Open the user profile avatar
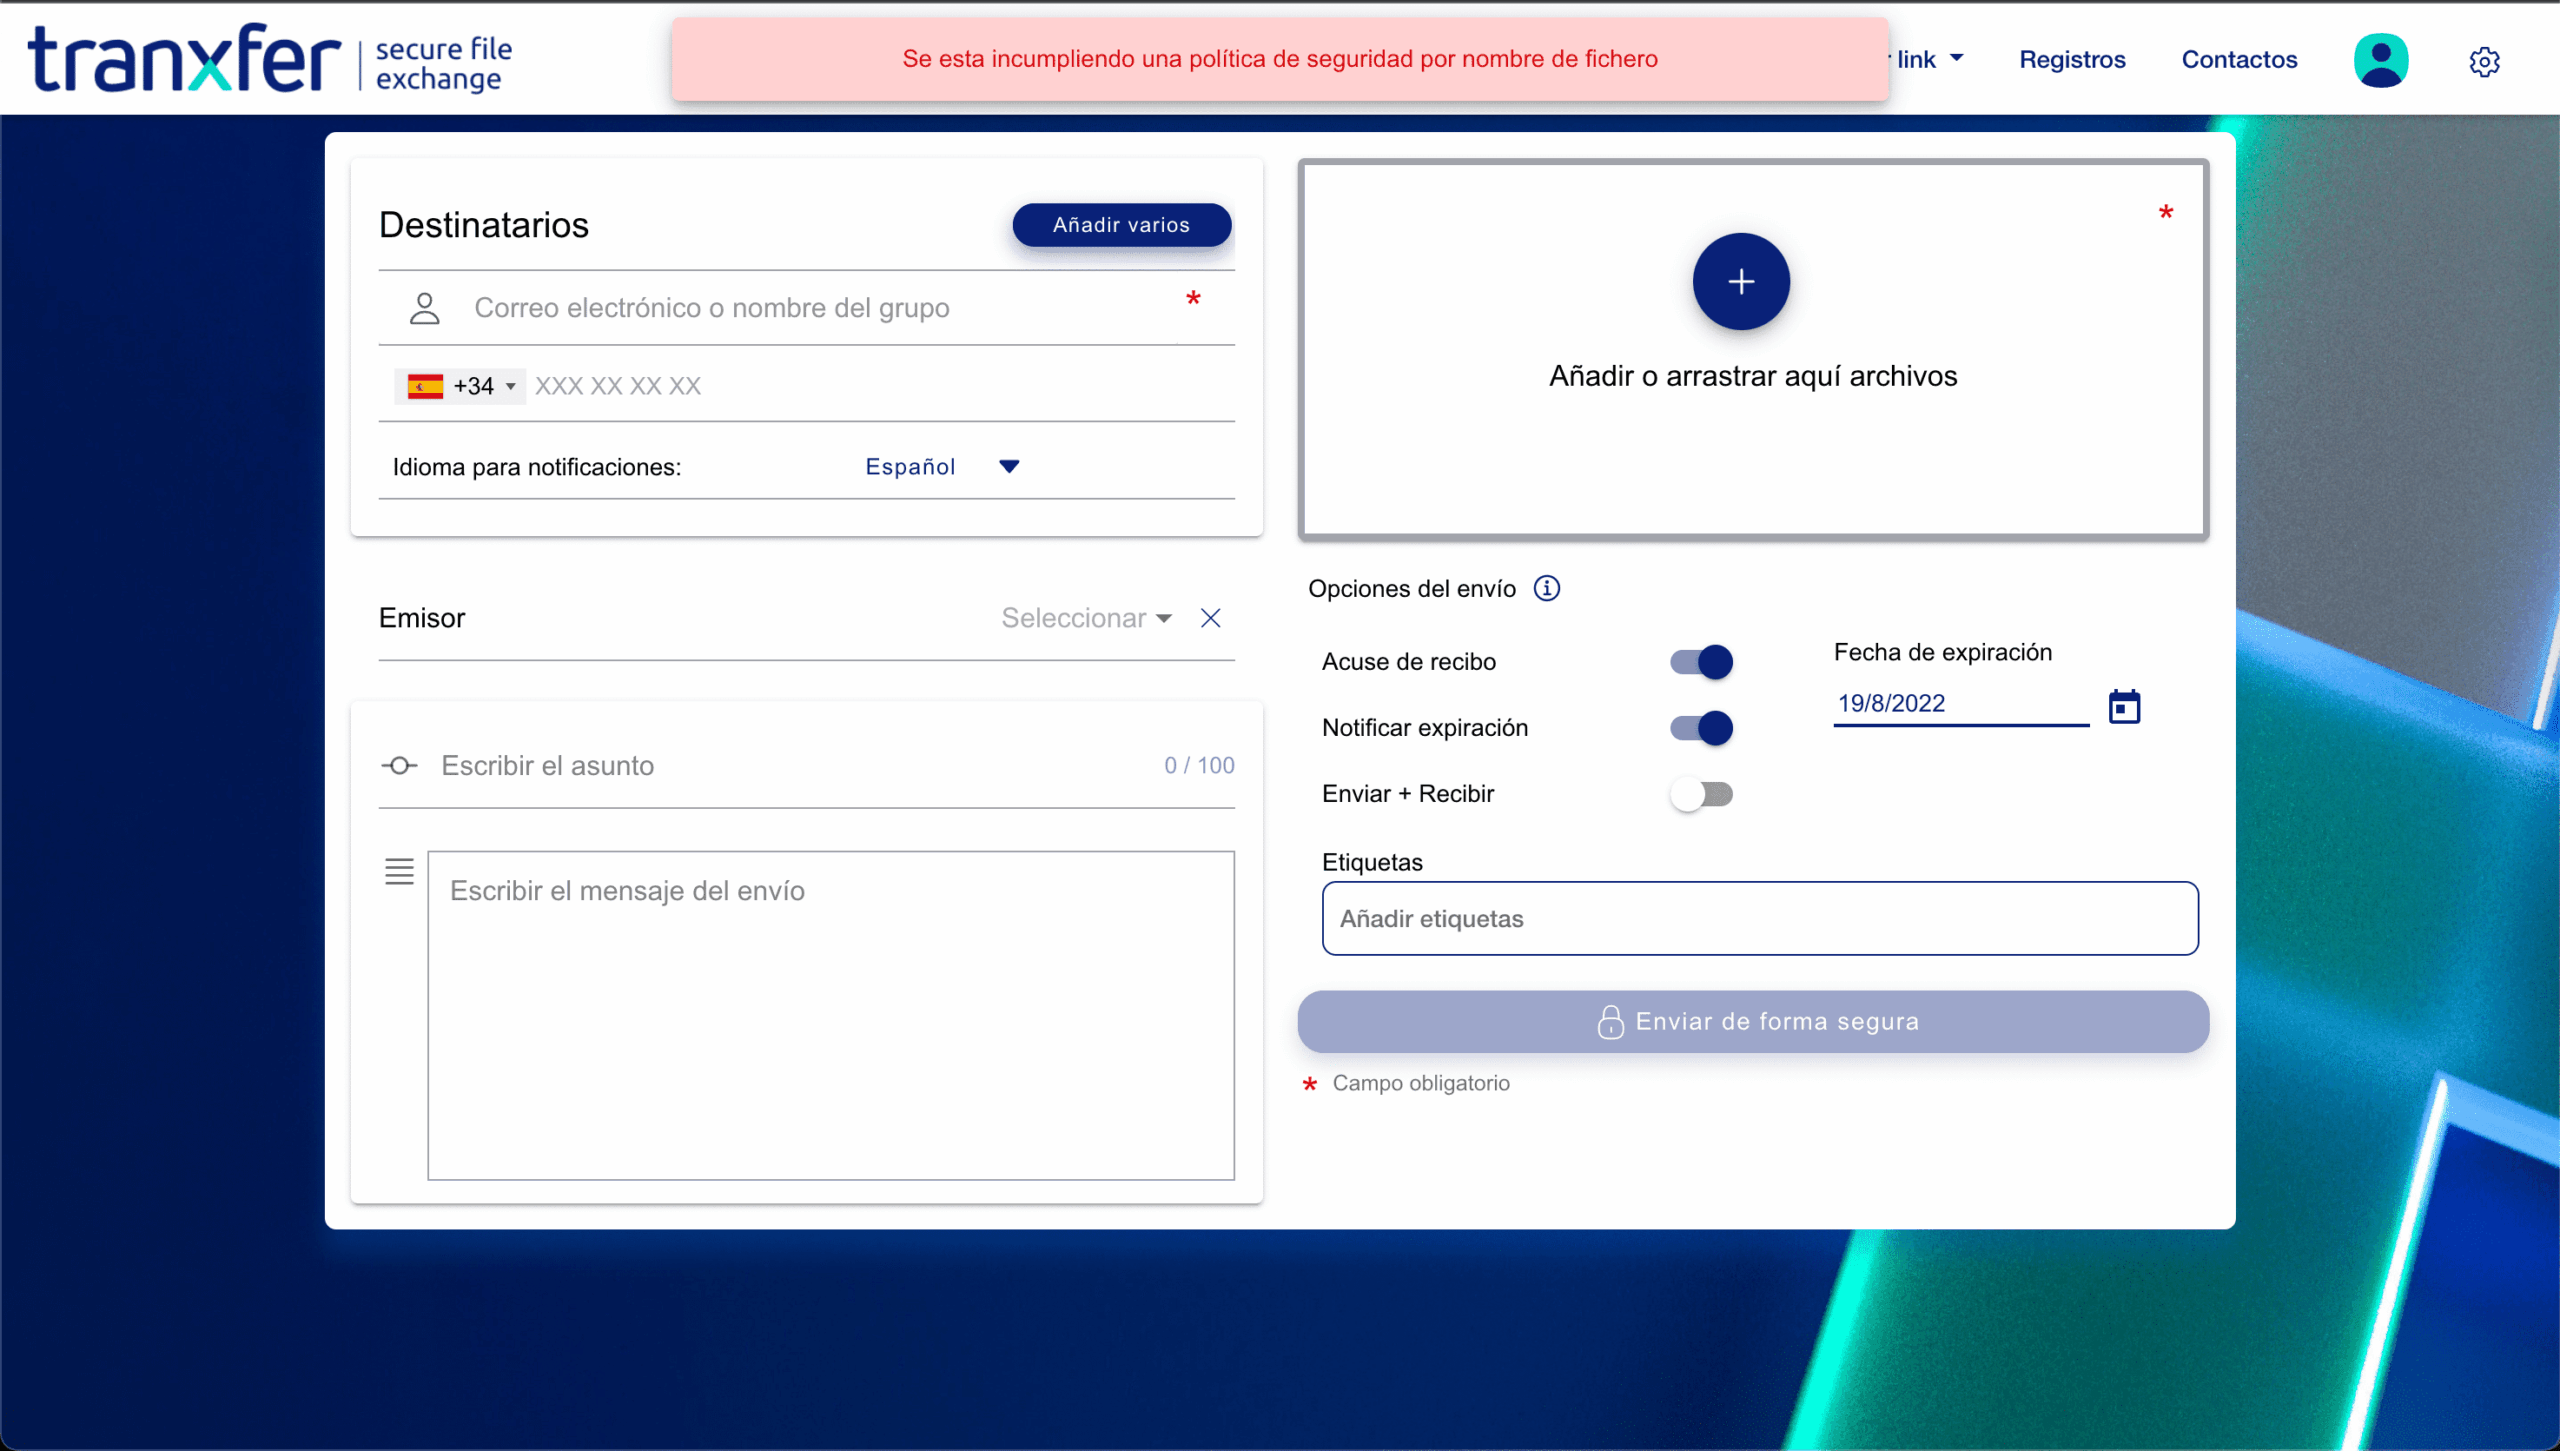Viewport: 2560px width, 1451px height. [2381, 60]
